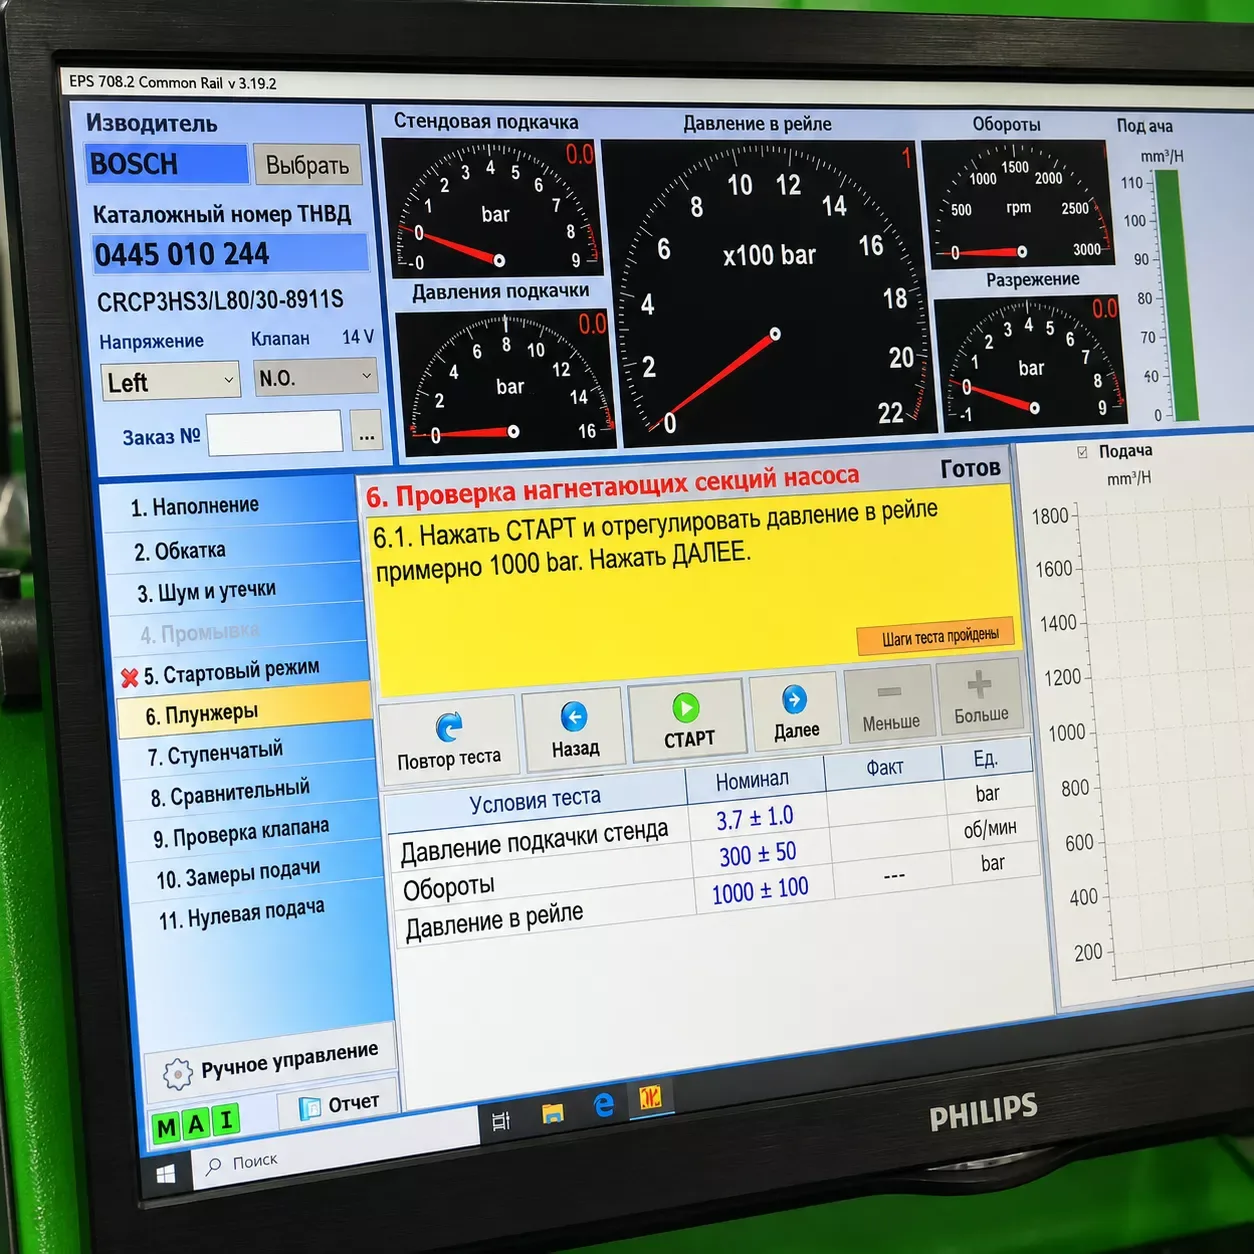Image resolution: width=1254 pixels, height=1254 pixels.
Task: Click nominal value 1000 ± 100
Action: point(760,889)
